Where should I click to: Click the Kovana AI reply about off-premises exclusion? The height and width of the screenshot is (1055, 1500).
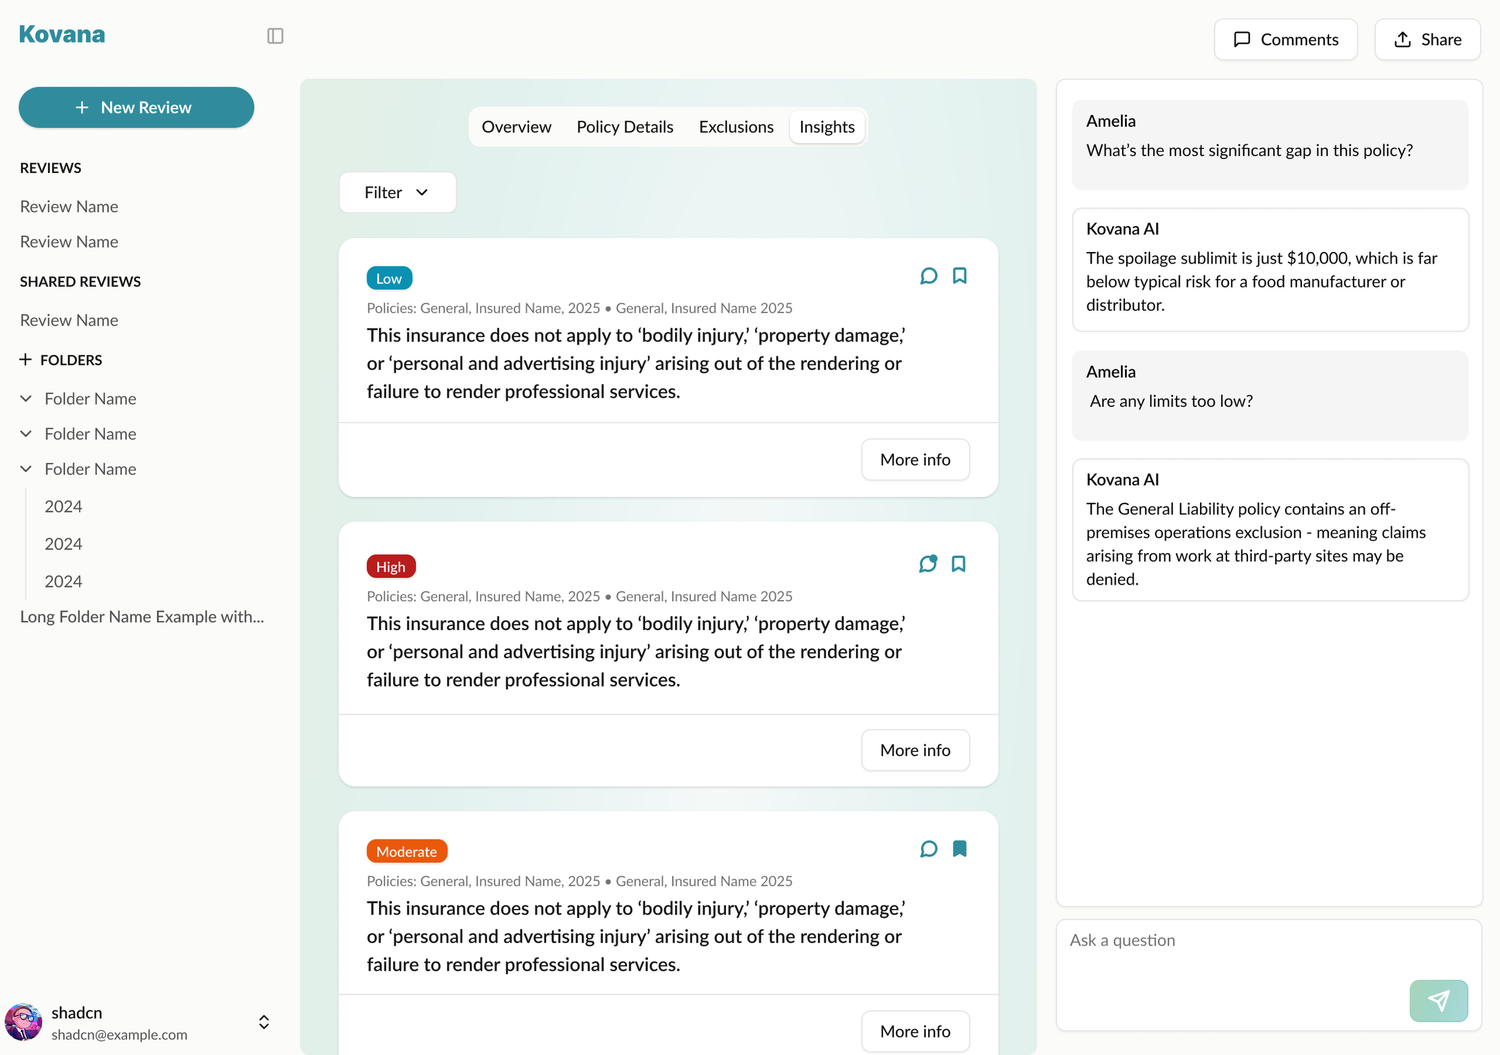tap(1270, 530)
